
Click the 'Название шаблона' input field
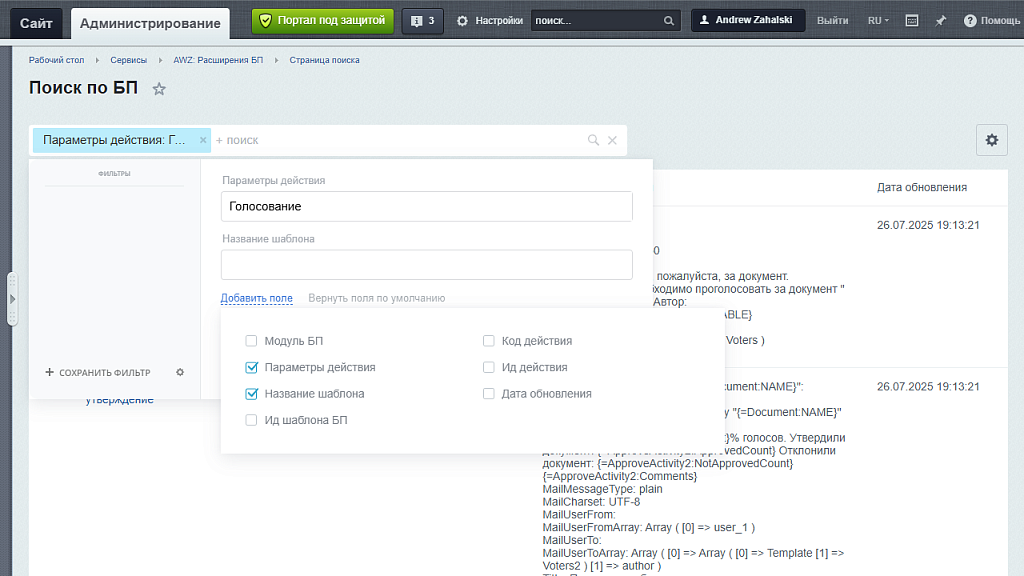(427, 265)
